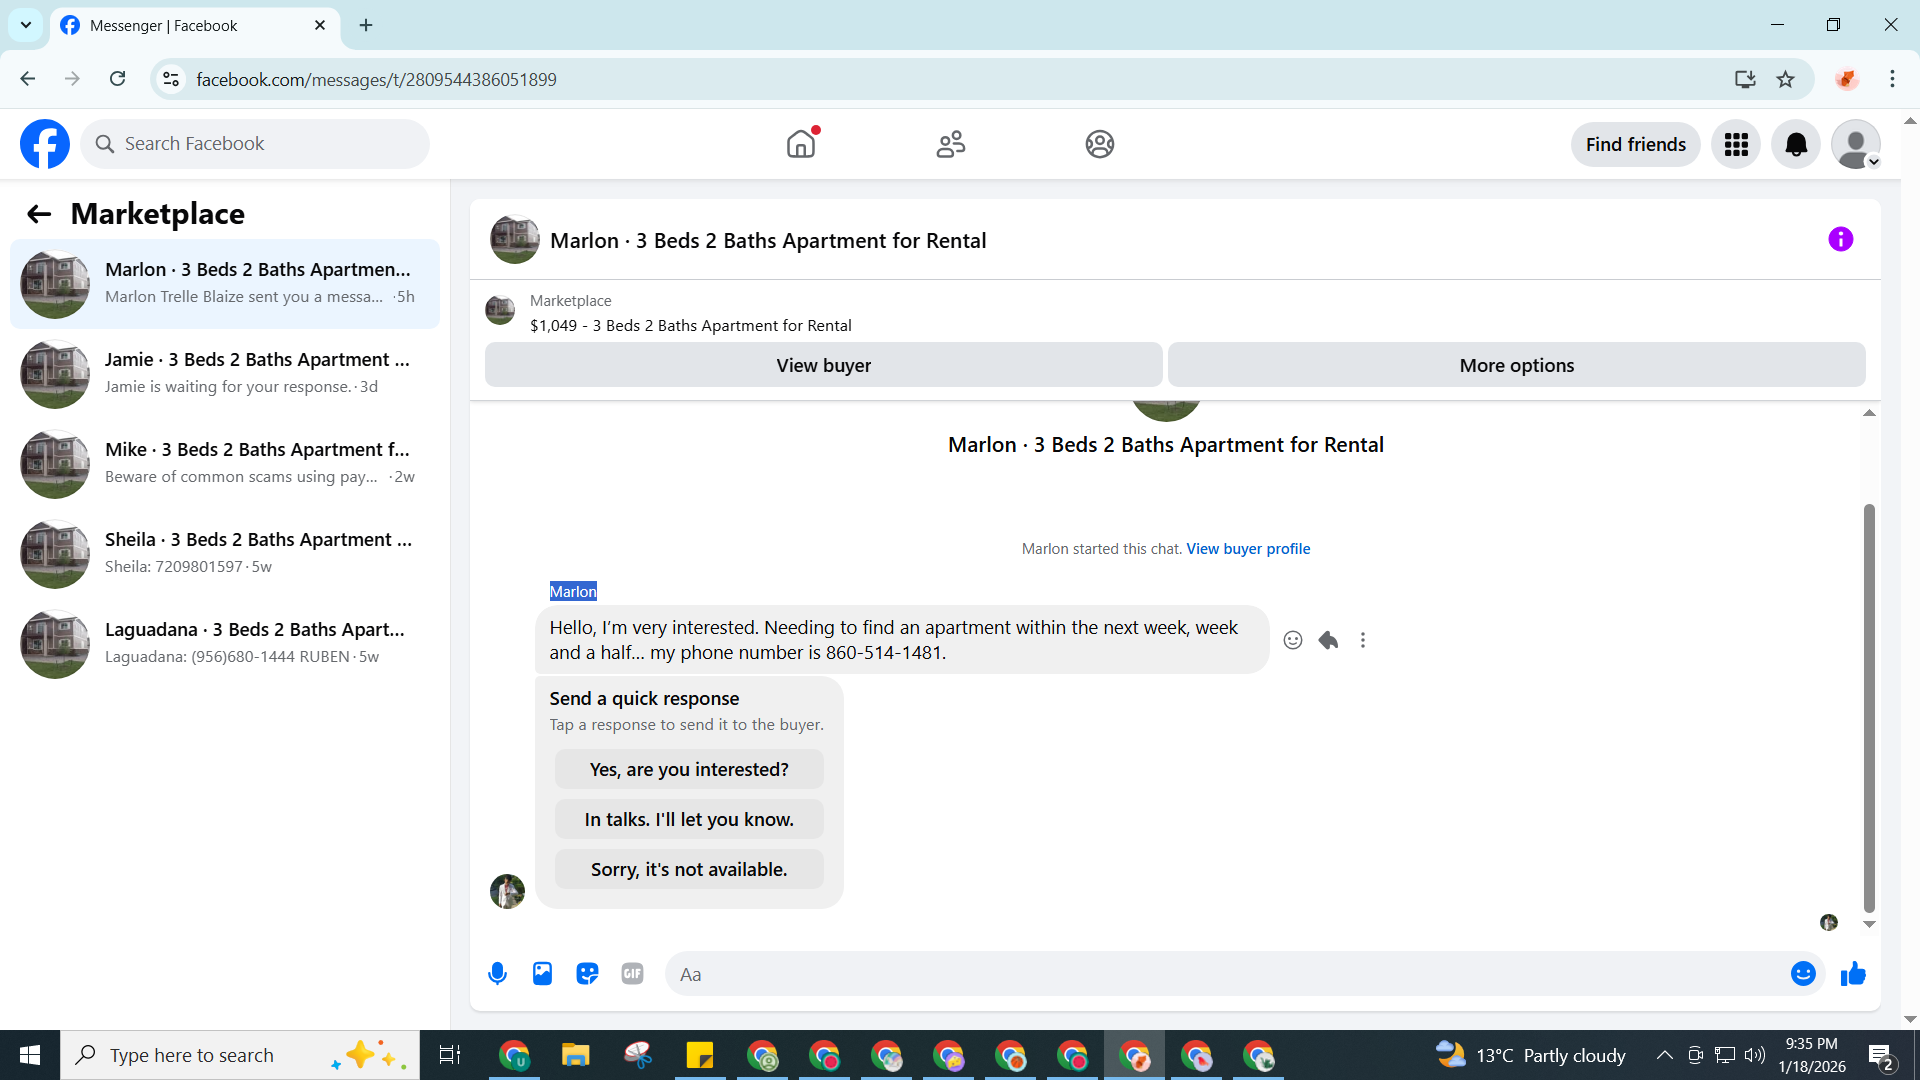Screen dimensions: 1920x1080
Task: Open the sticker picker icon
Action: click(587, 974)
